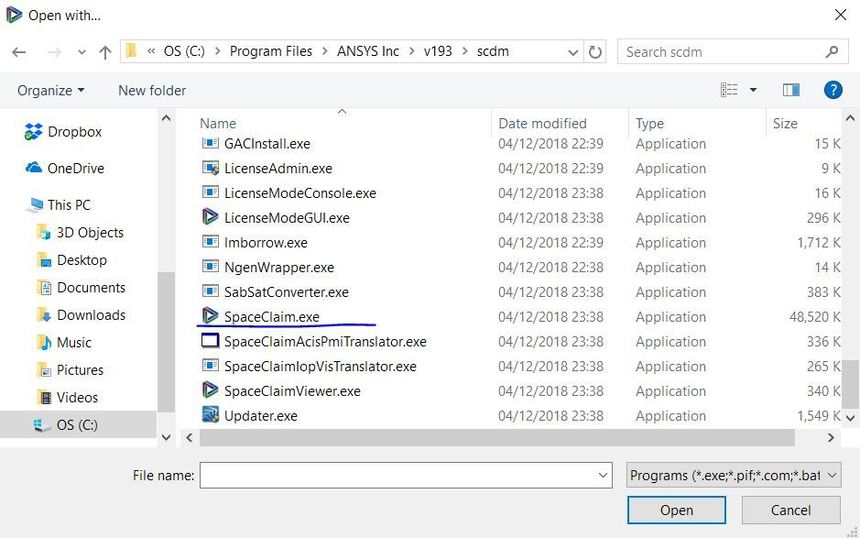Click the SpaceClaimAcisPmiTranslator.exe file icon

coord(210,341)
